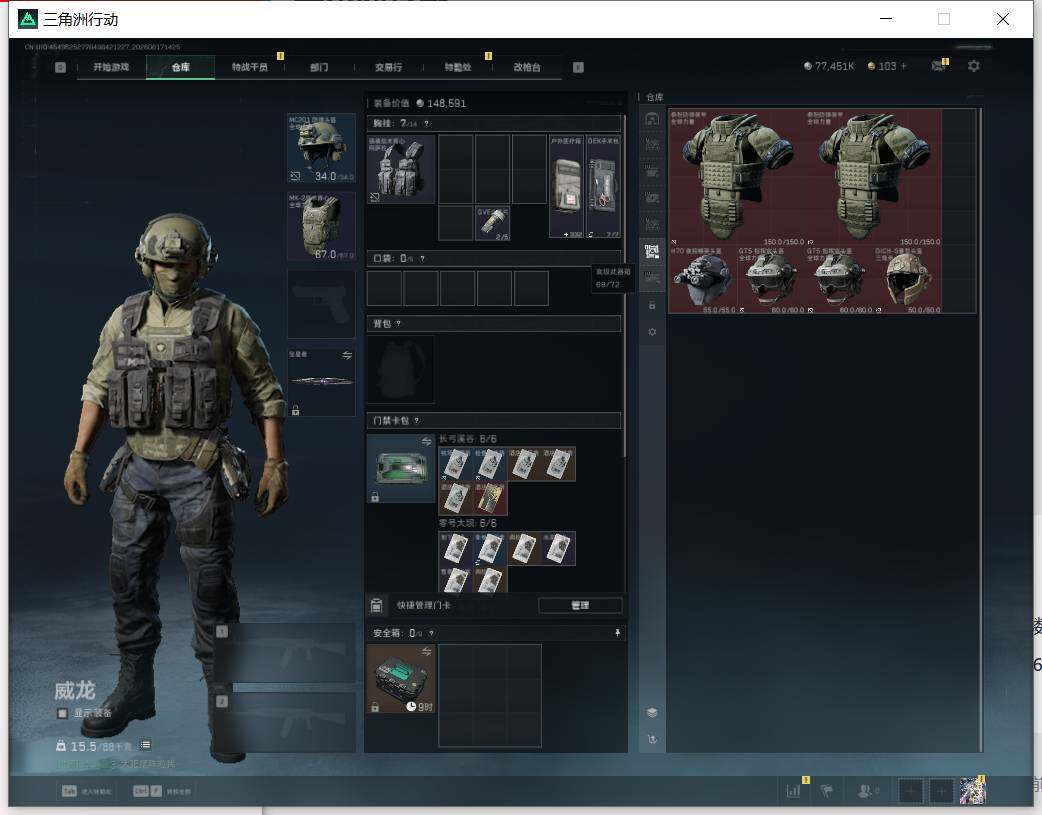Viewport: 1042px width, 815px height.
Task: Select the first GT5 command helmet
Action: (x=771, y=280)
